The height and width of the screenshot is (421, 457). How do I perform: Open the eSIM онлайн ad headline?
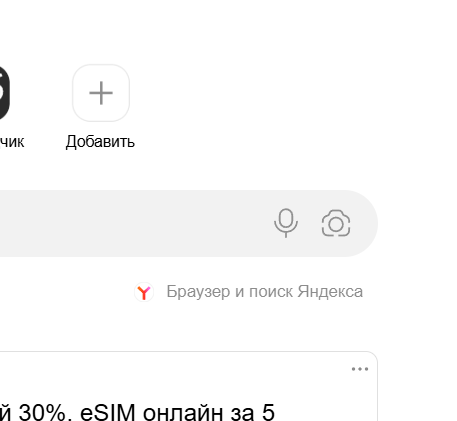tap(137, 412)
